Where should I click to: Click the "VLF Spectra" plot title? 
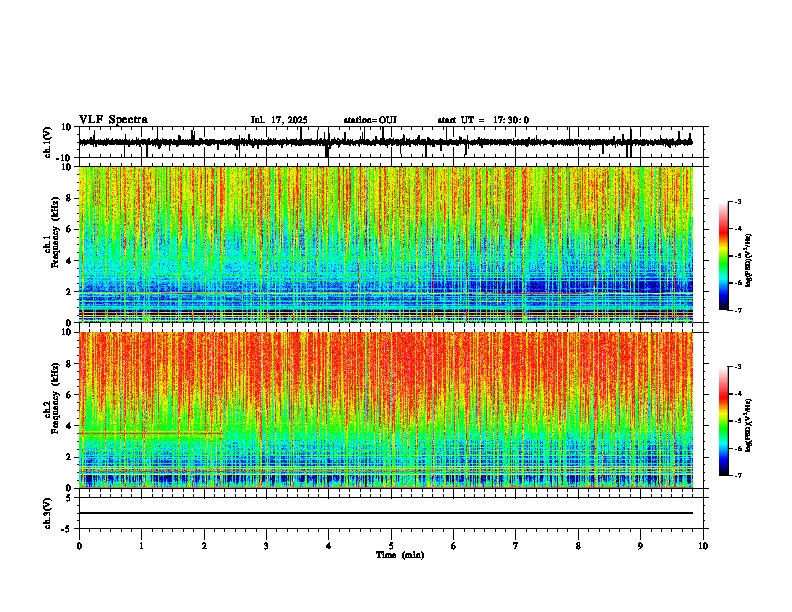(113, 120)
